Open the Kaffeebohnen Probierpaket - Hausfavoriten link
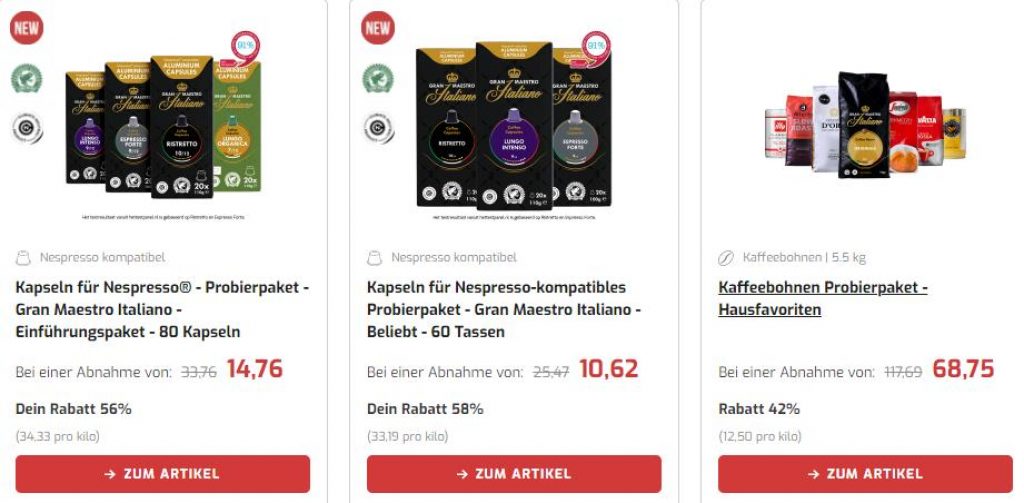1024x503 pixels. 823,299
